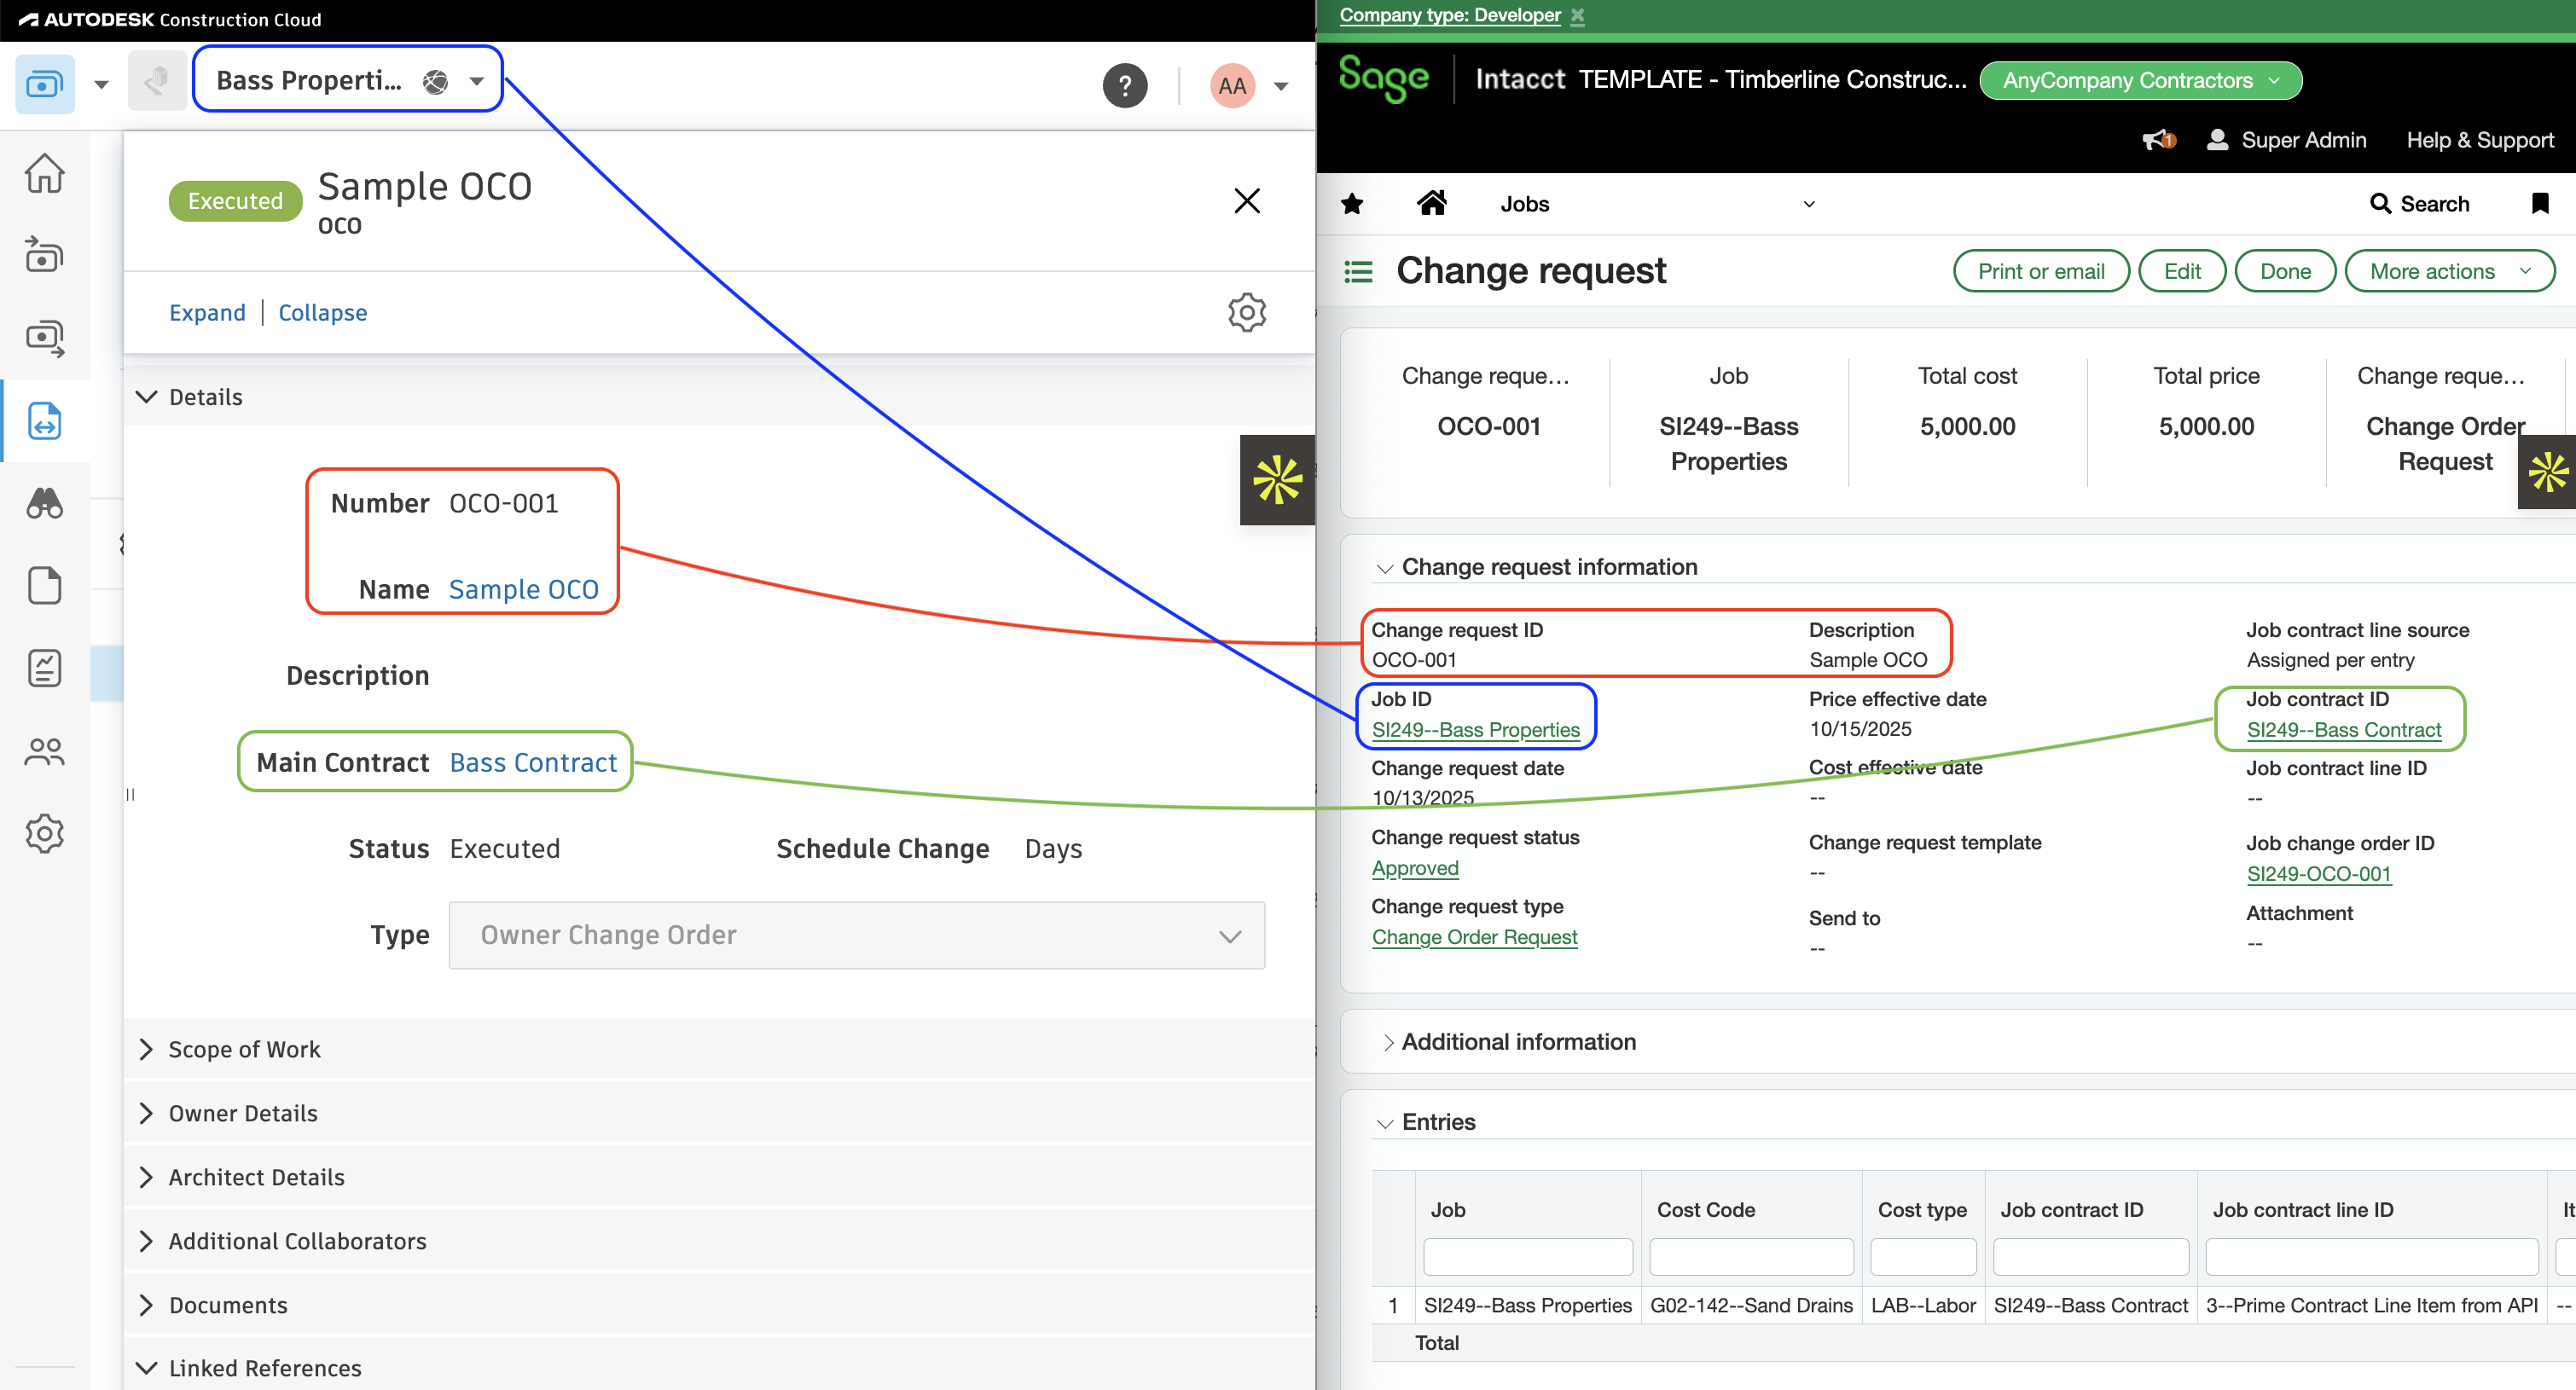Open the Members icon in the left sidebar

point(46,751)
